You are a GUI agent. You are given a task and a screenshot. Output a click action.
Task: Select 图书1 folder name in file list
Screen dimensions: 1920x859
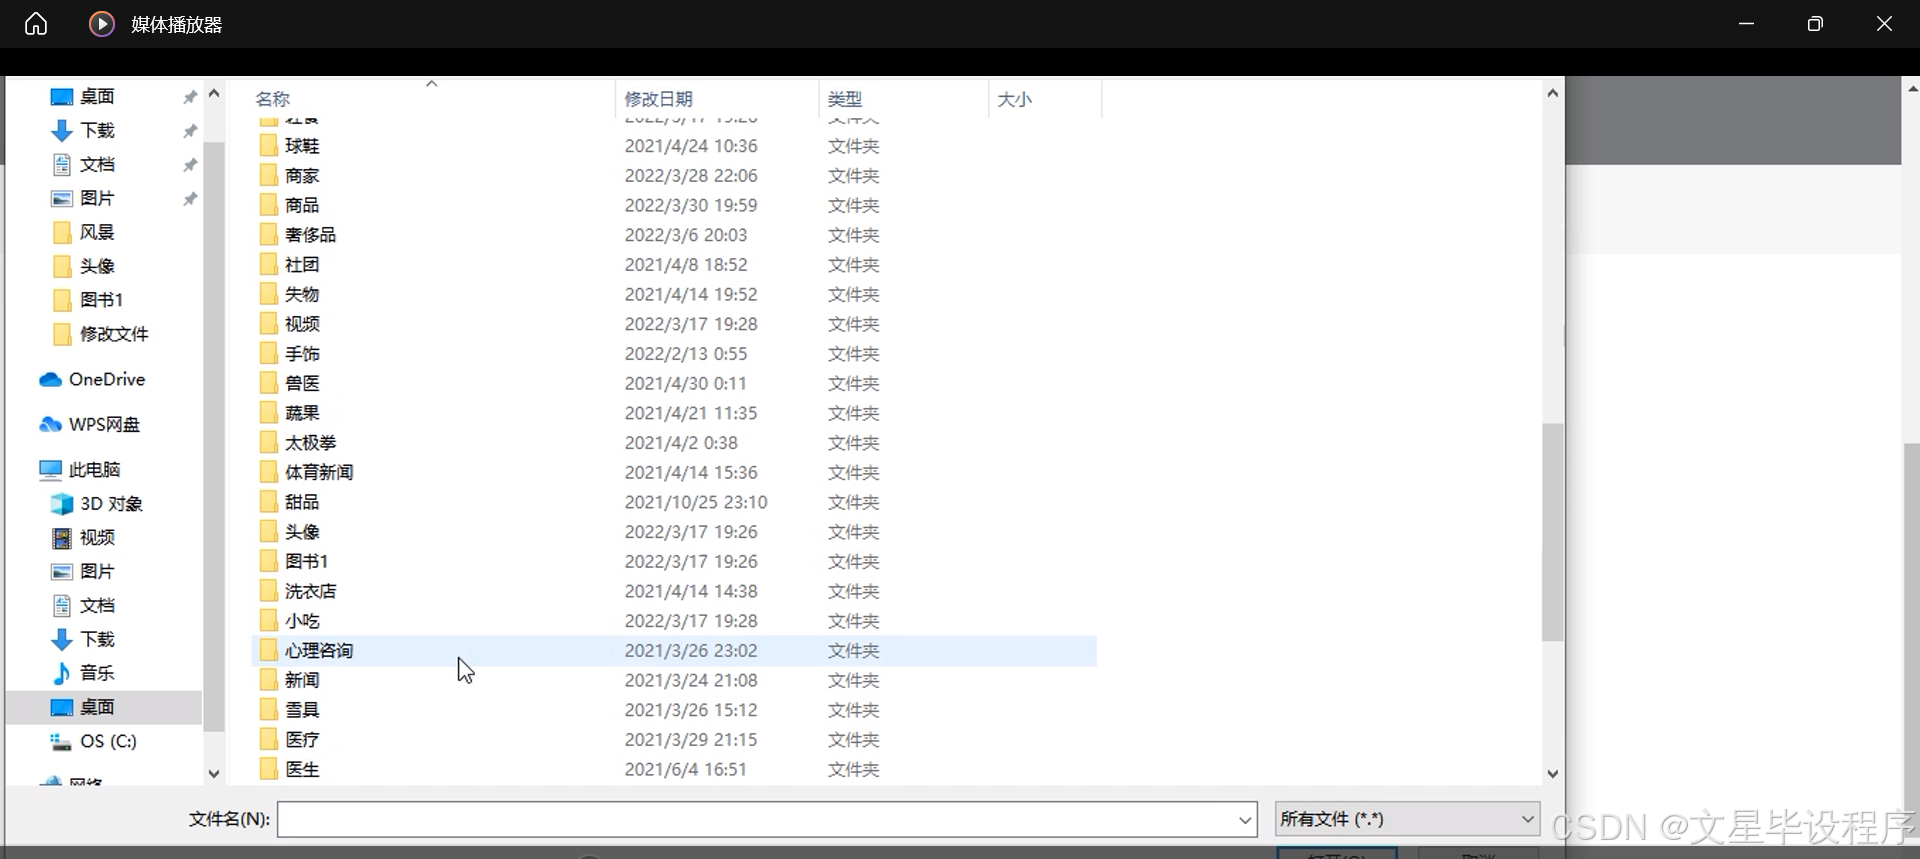coord(306,562)
